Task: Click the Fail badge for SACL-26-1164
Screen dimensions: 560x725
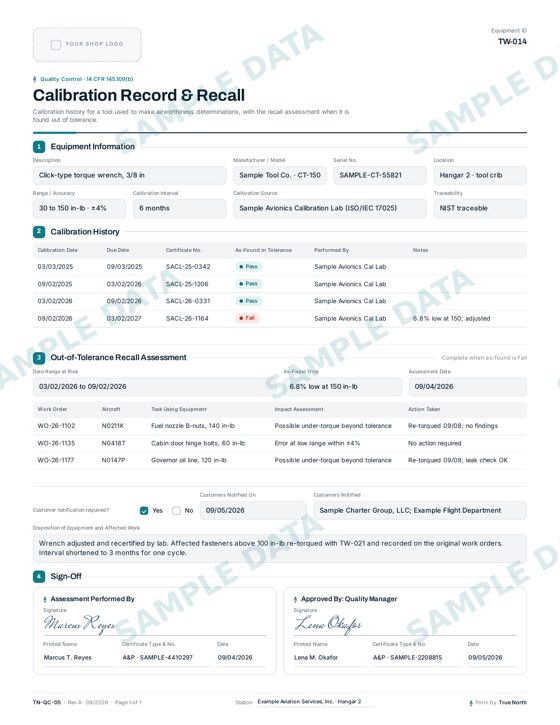Action: (247, 318)
